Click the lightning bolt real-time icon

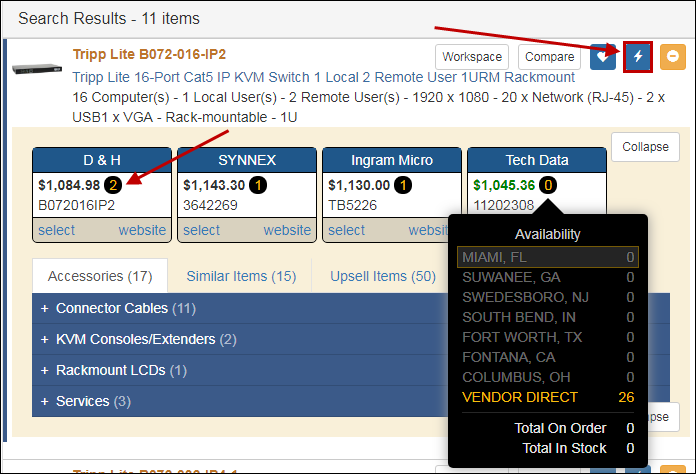click(x=638, y=57)
